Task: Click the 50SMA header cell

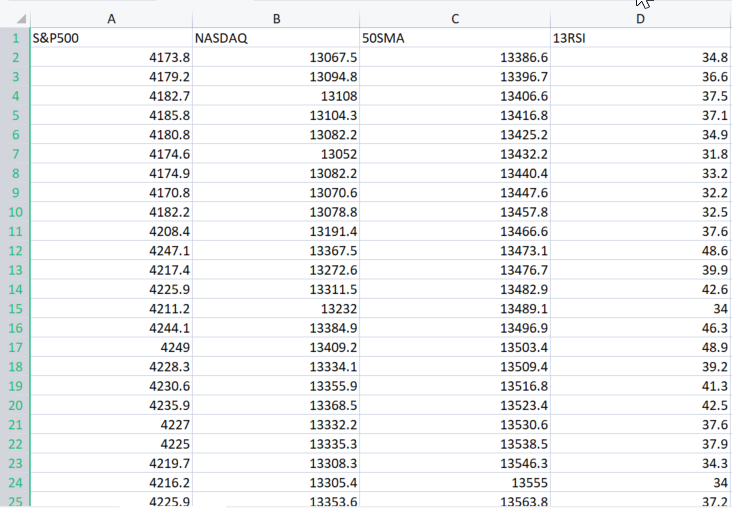Action: pyautogui.click(x=455, y=38)
